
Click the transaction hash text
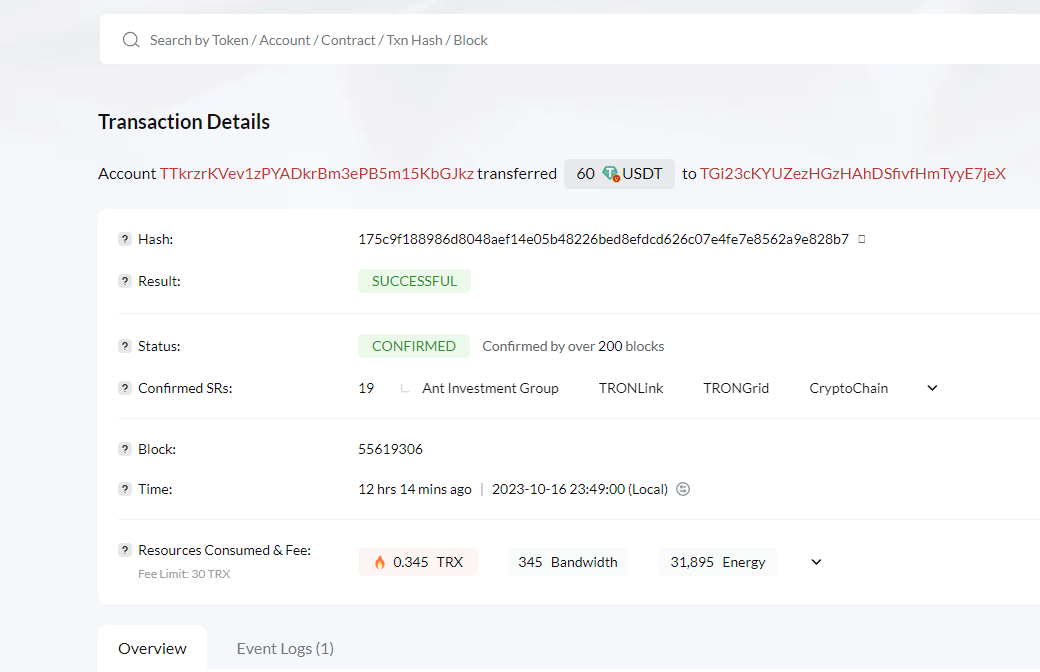pos(604,239)
